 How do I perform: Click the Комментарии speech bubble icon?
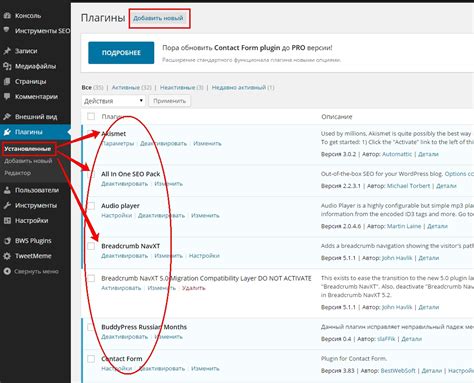point(7,97)
